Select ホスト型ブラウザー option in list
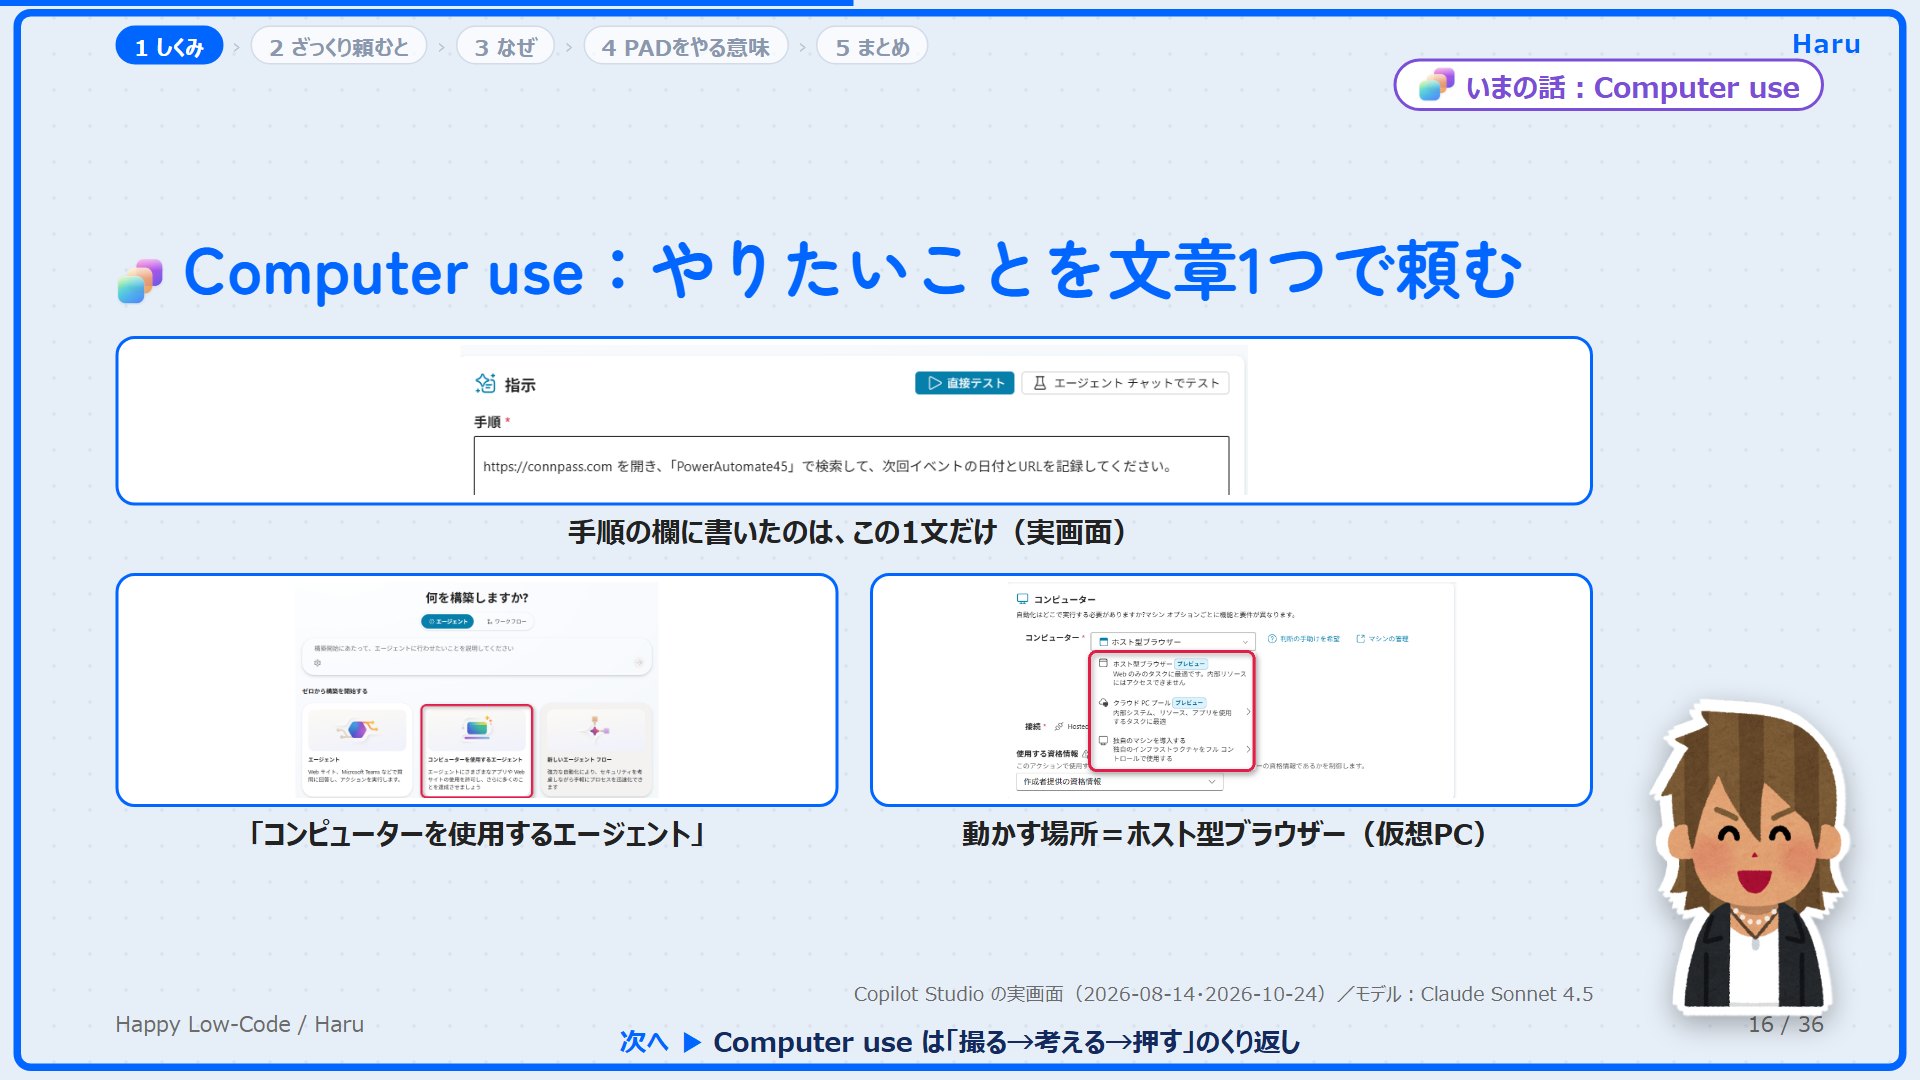The image size is (1920, 1080). click(1171, 672)
